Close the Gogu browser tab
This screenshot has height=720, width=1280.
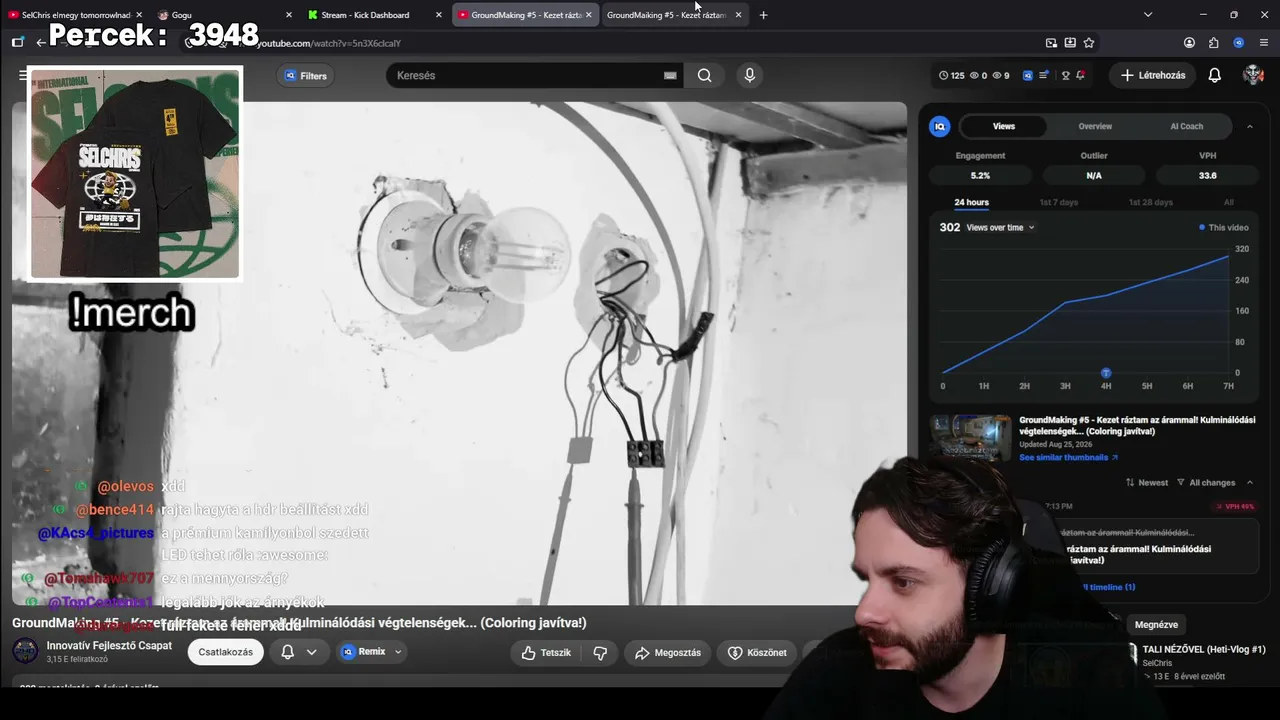(289, 15)
